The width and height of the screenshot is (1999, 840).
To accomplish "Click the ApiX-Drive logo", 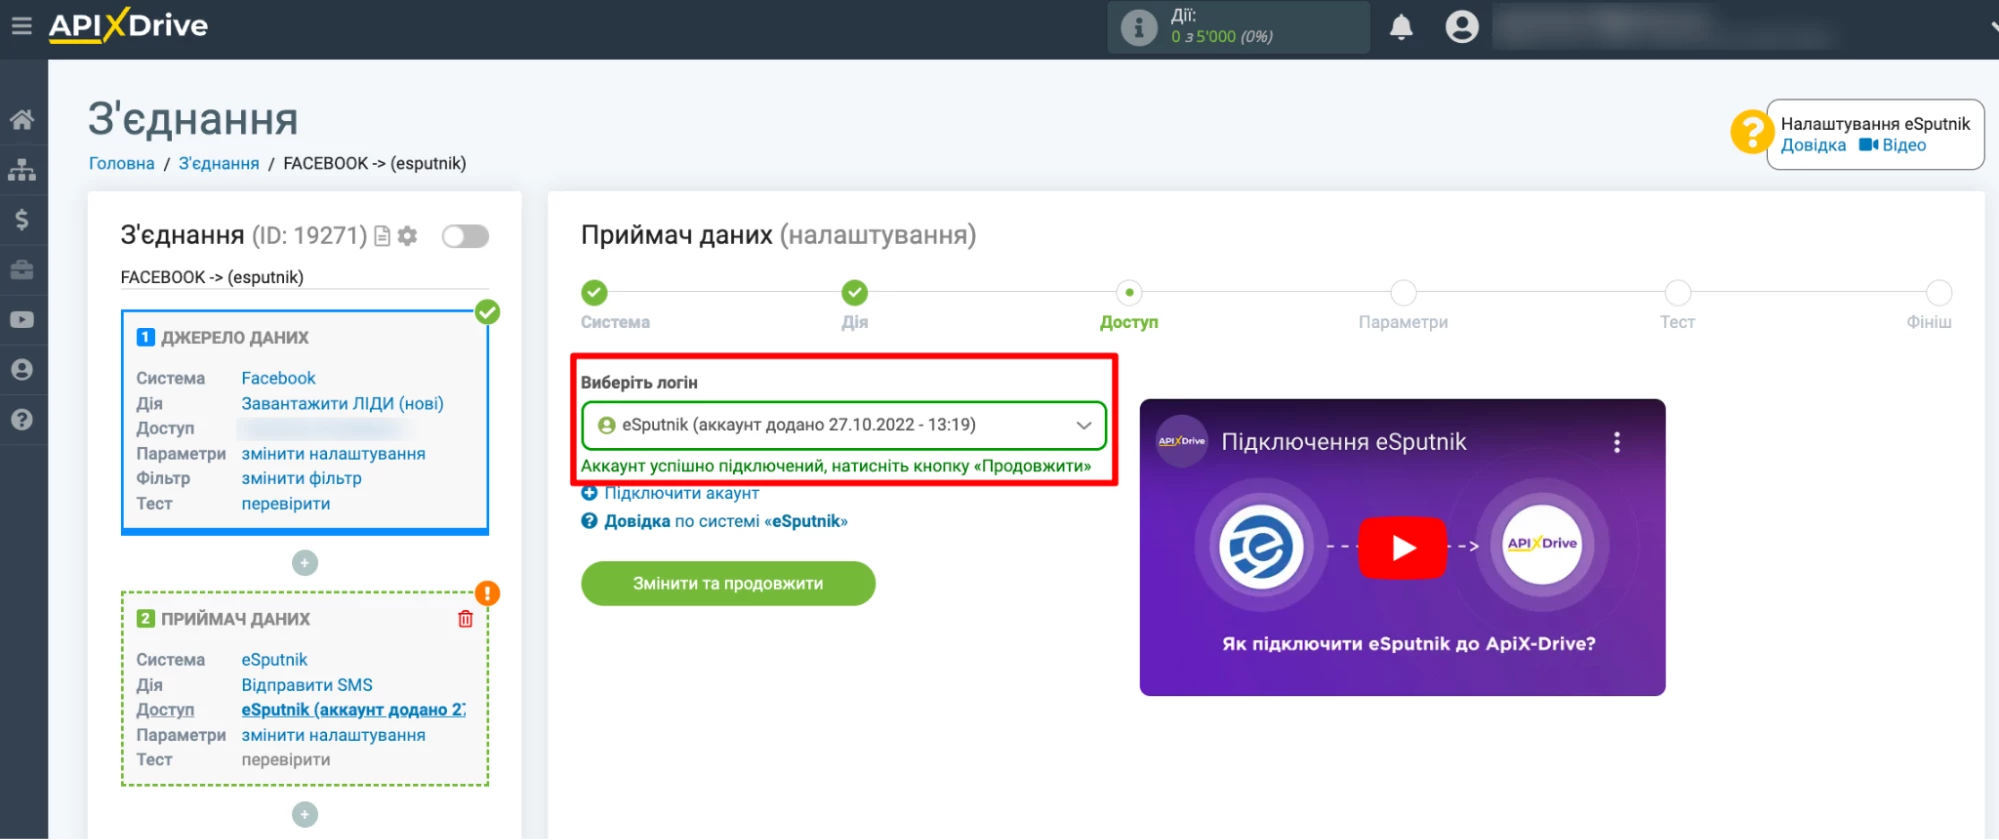I will point(128,24).
